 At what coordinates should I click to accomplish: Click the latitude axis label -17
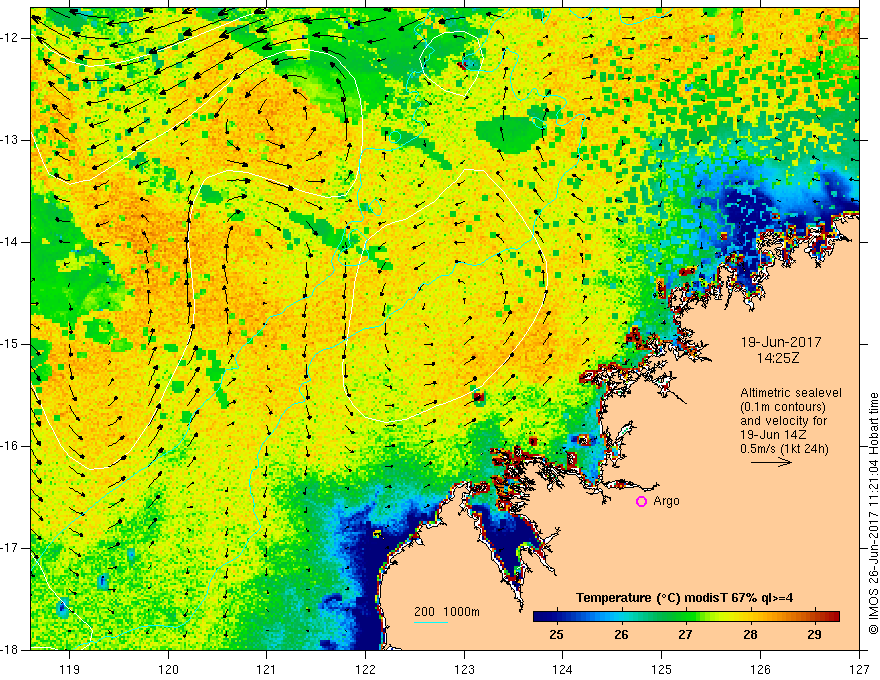(x=11, y=548)
